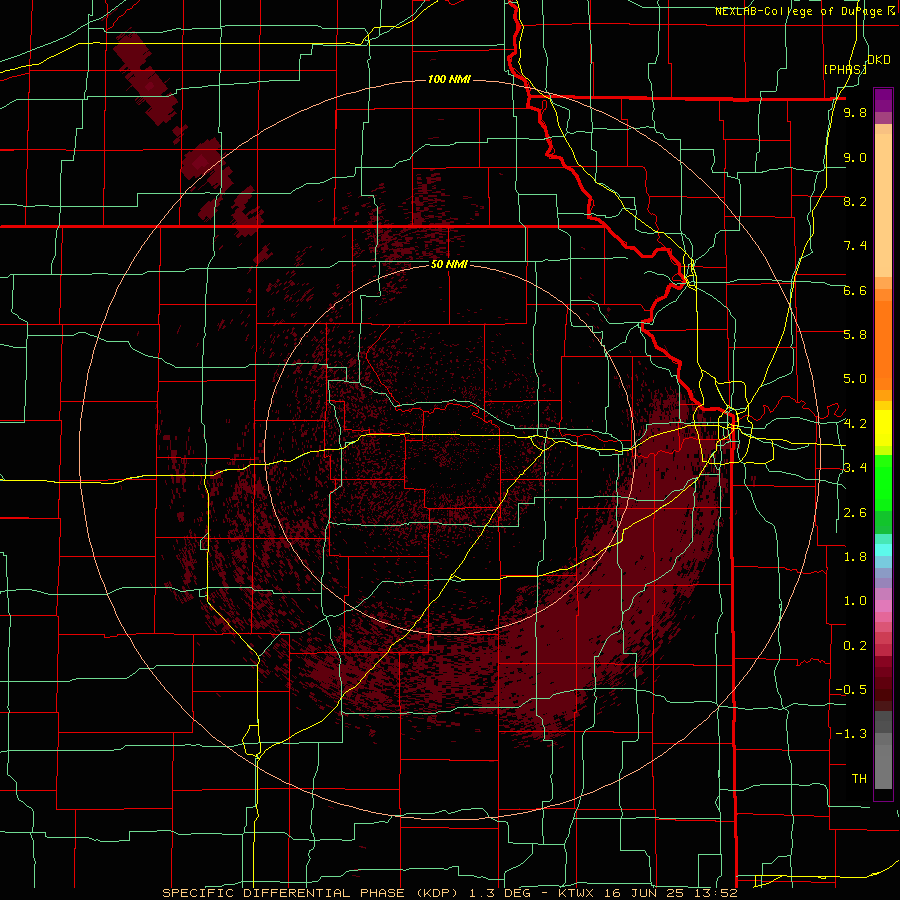Click the "16 JUN 25 13:52" timestamp
The width and height of the screenshot is (900, 900).
(x=672, y=893)
